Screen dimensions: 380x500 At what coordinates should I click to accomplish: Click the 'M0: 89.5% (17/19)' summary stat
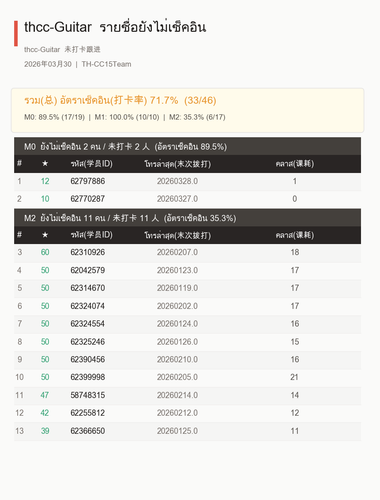(54, 117)
